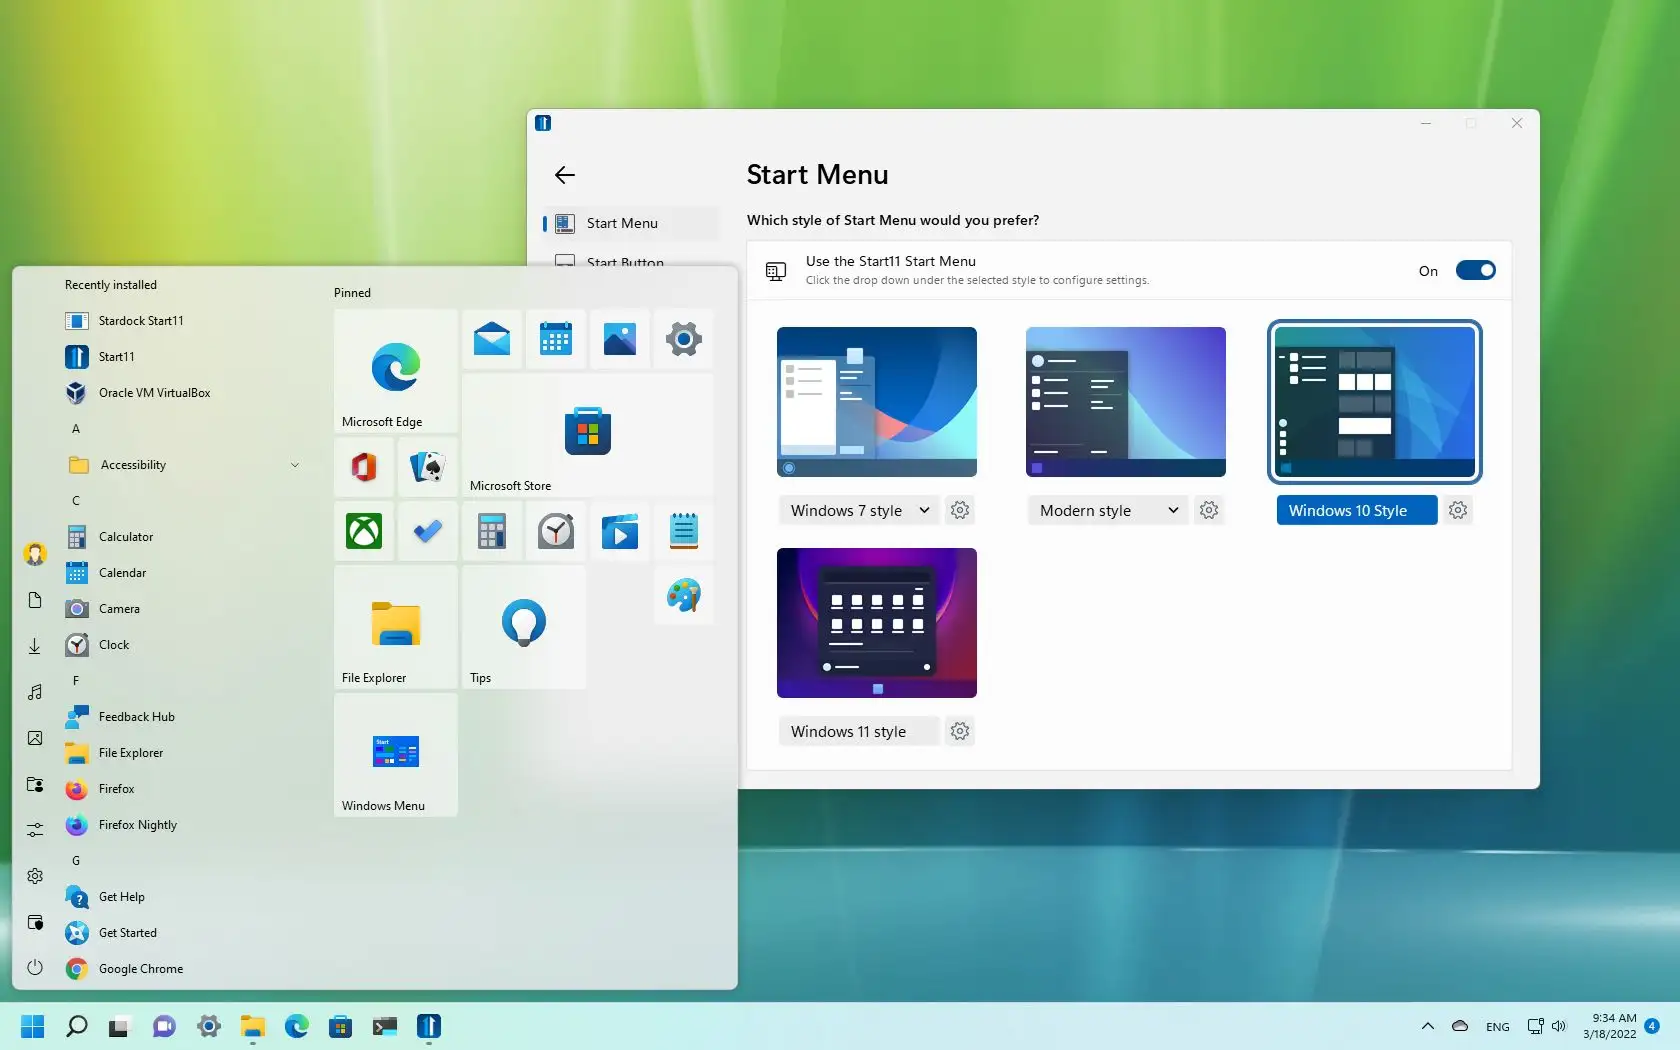Launch Microsoft Solitaire from the pinned tiles
The width and height of the screenshot is (1680, 1050).
[426, 467]
